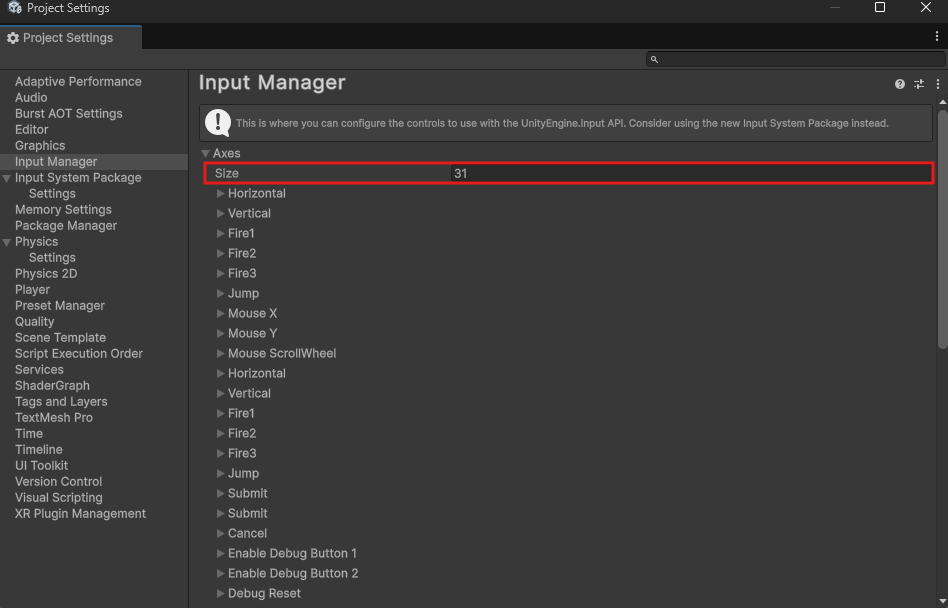Expand the Mouse X axis entry
This screenshot has width=948, height=608.
[221, 313]
